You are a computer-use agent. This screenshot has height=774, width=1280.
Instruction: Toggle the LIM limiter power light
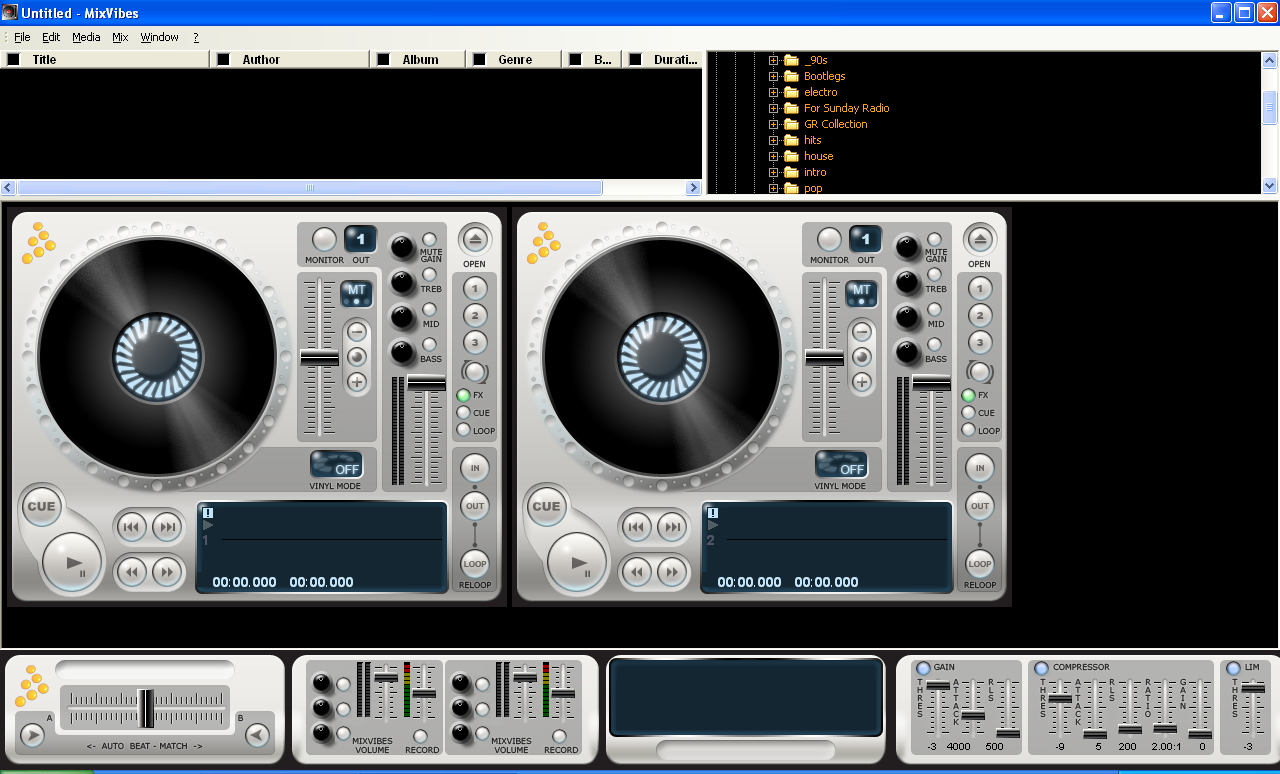(x=1233, y=668)
